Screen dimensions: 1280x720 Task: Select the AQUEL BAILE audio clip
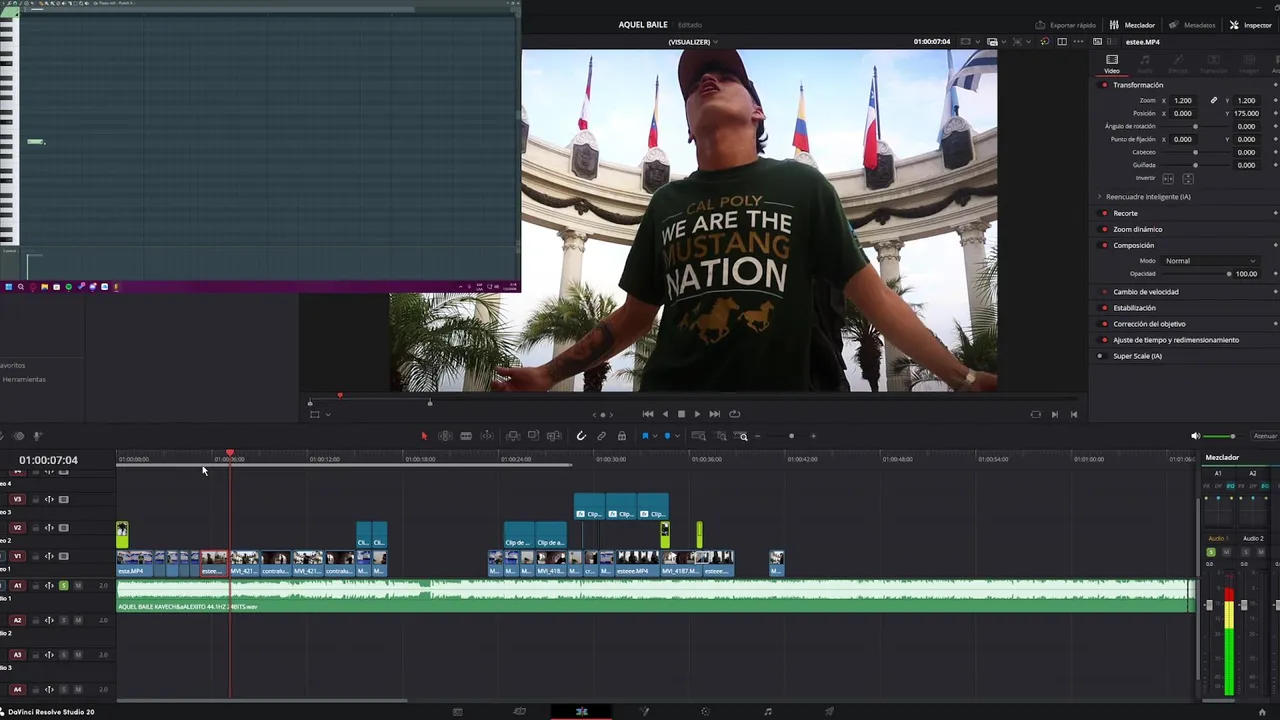pyautogui.click(x=655, y=596)
